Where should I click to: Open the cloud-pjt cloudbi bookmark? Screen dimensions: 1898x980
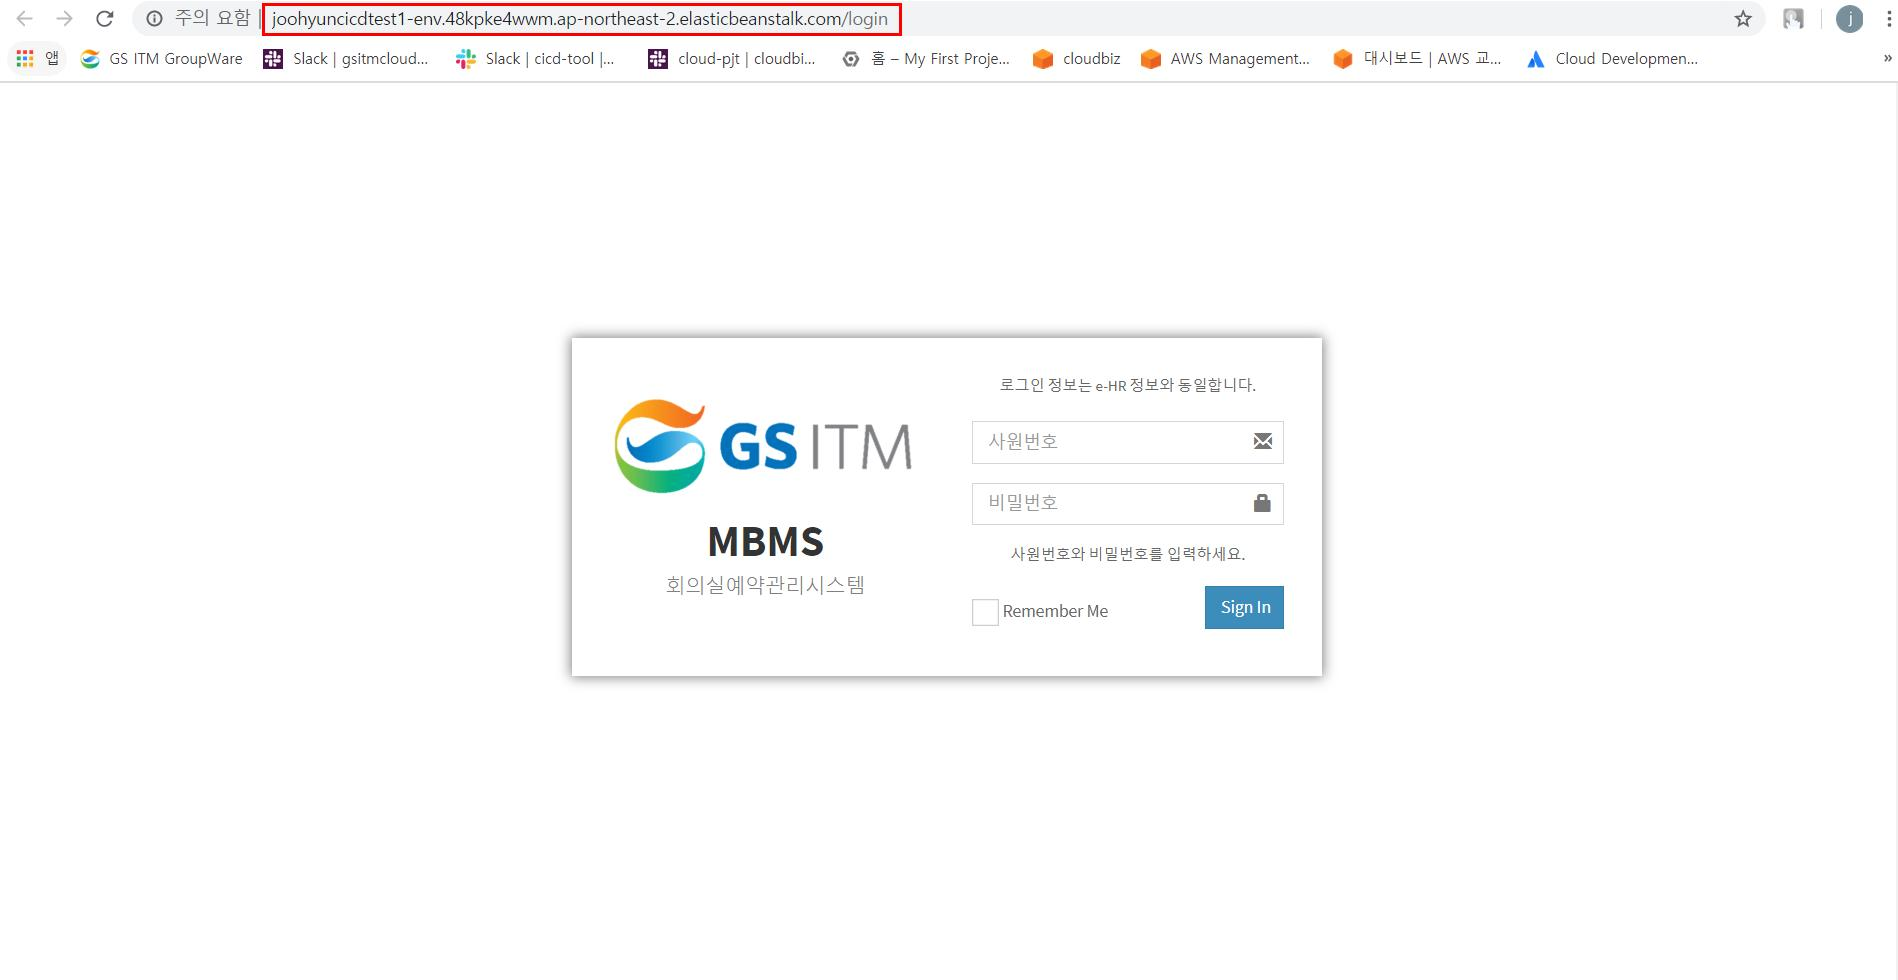732,59
